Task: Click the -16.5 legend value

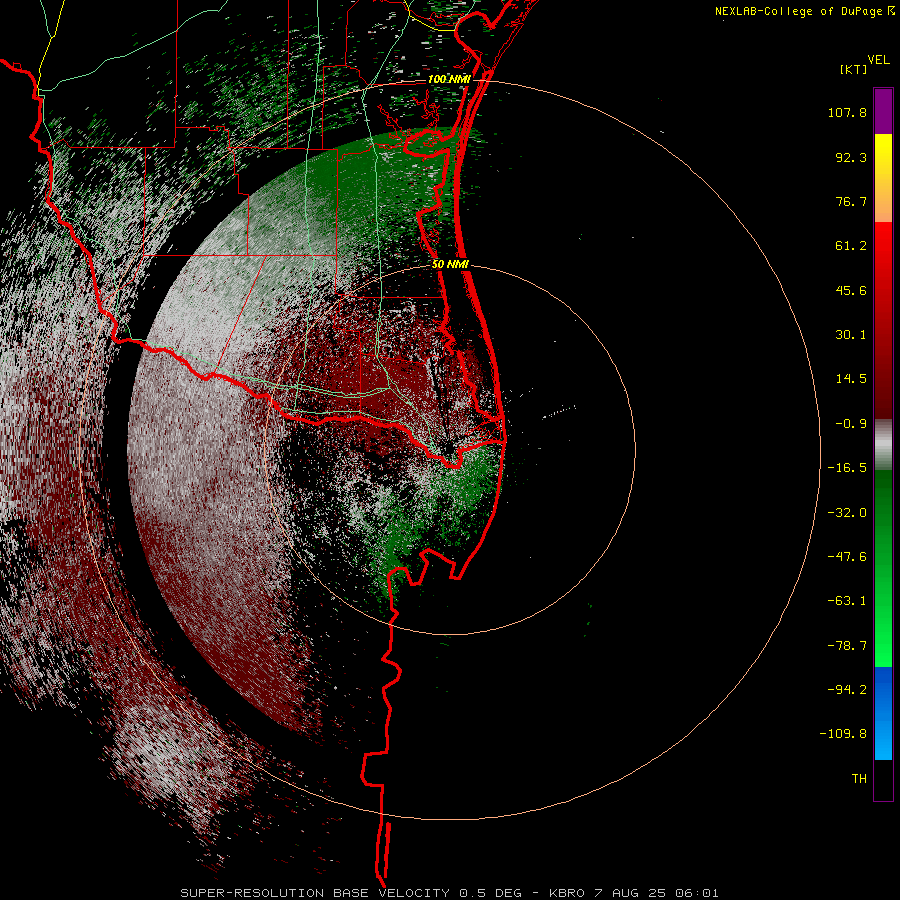Action: coord(847,468)
